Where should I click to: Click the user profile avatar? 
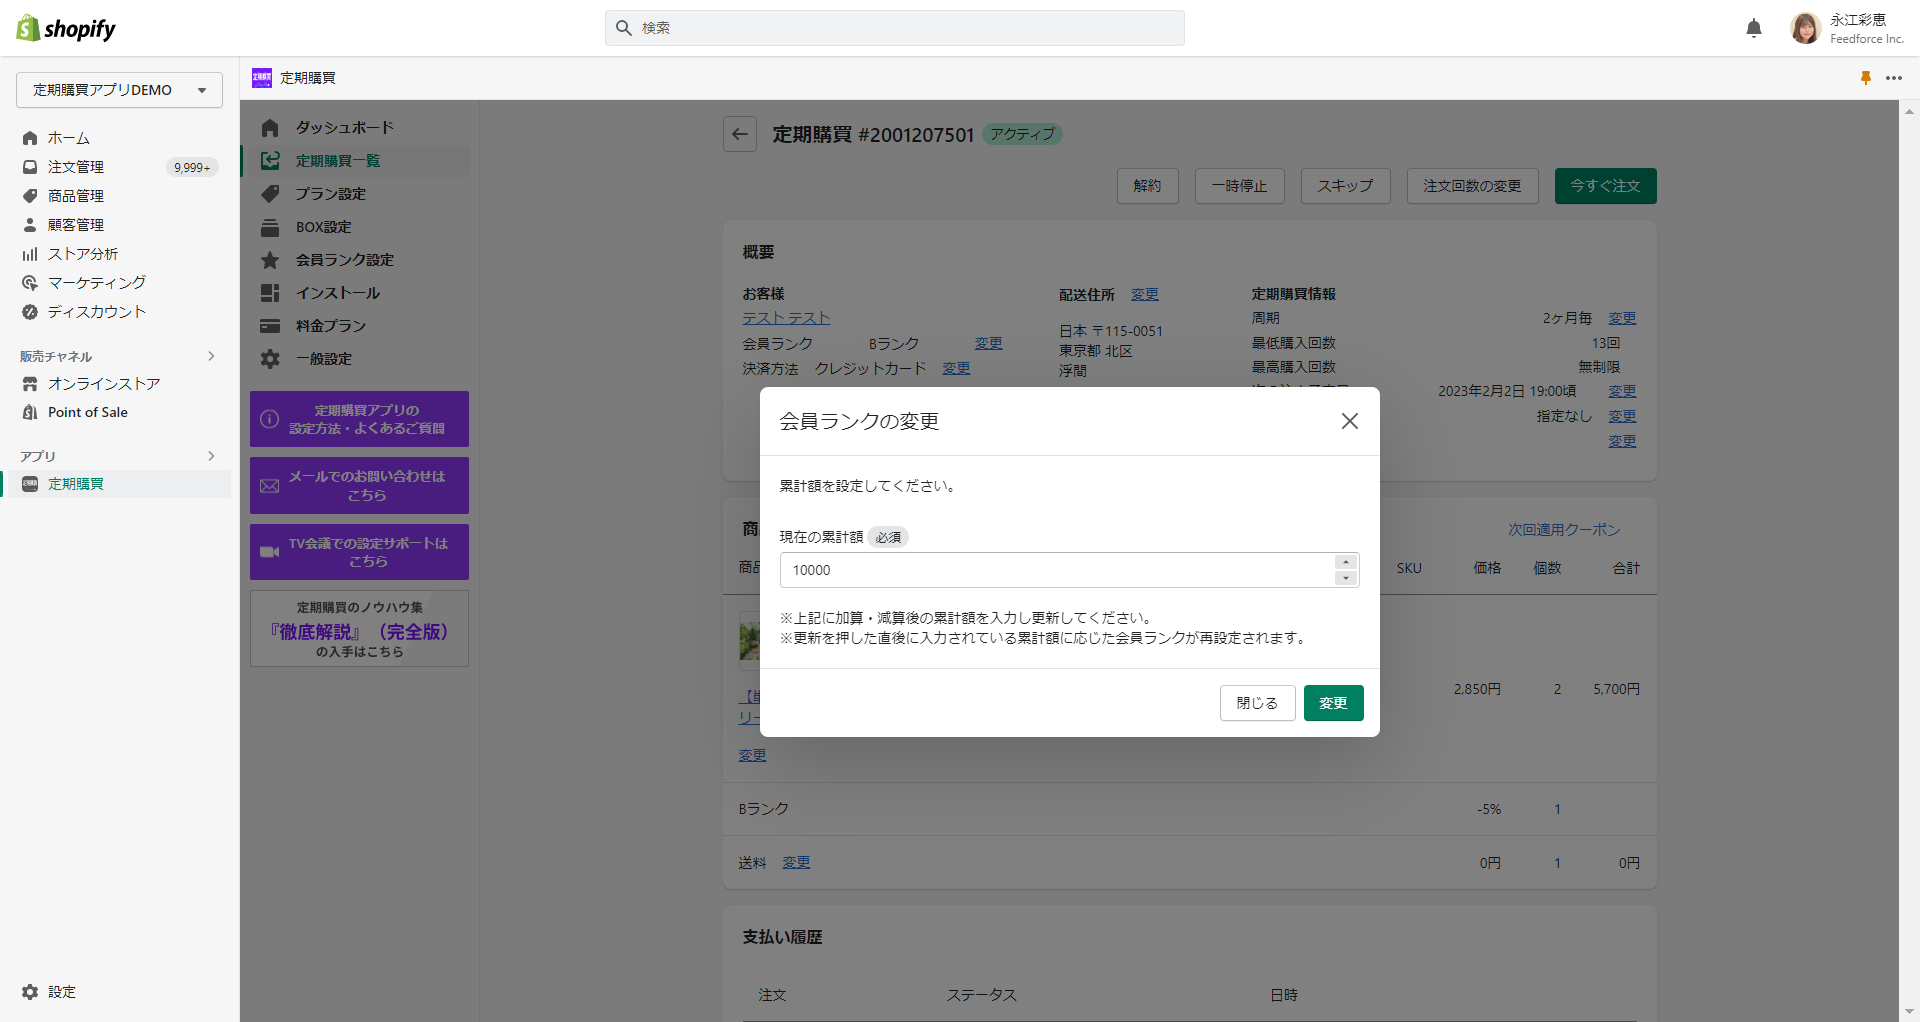tap(1805, 28)
